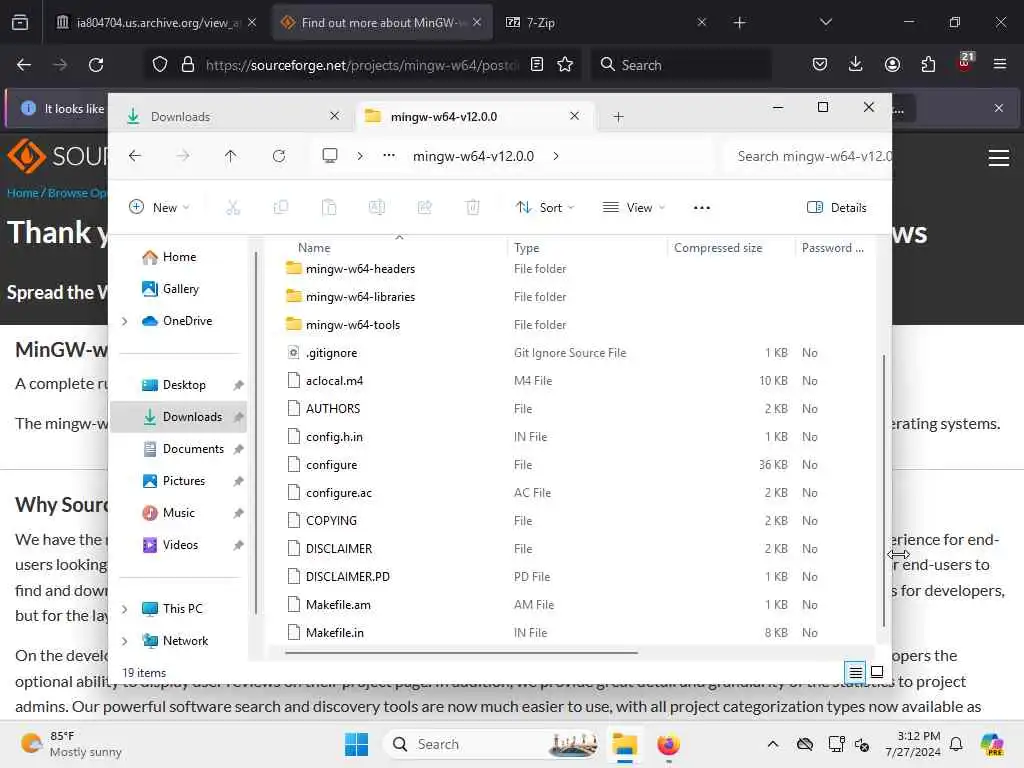Click the vertical scrollbar of file list

(884, 490)
